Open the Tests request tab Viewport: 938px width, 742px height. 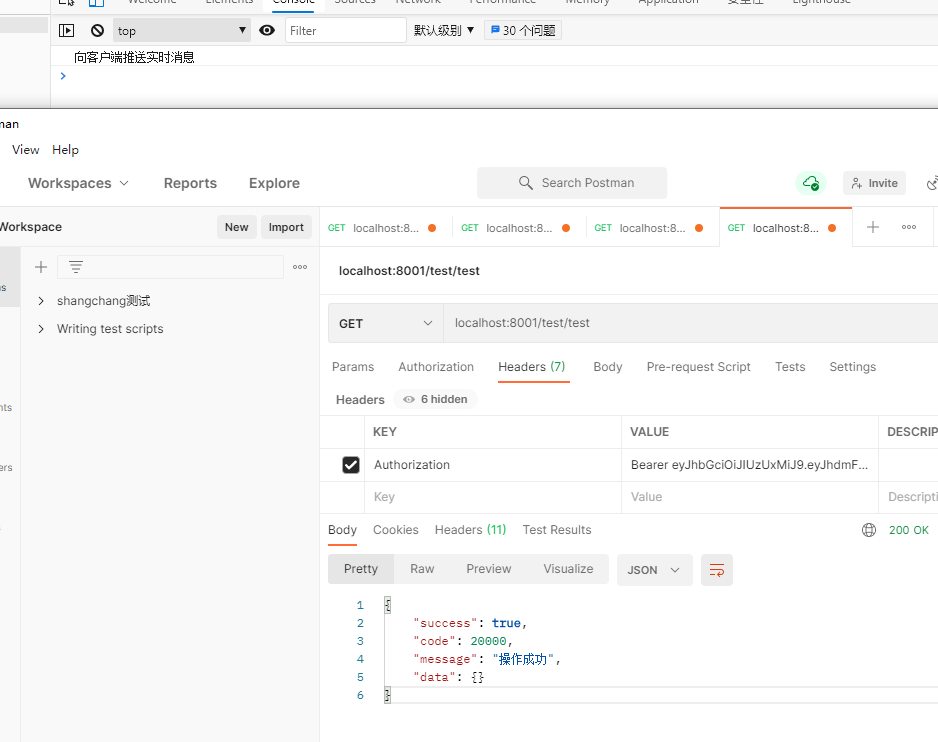point(790,367)
